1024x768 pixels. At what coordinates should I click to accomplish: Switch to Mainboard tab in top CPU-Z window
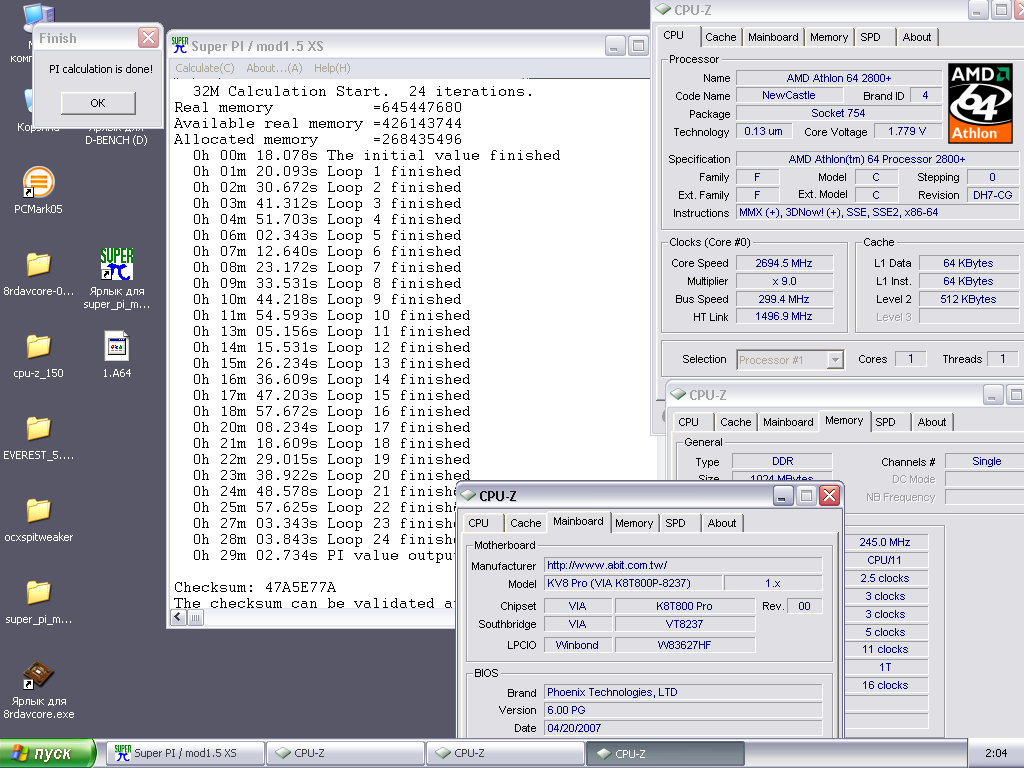click(x=773, y=37)
